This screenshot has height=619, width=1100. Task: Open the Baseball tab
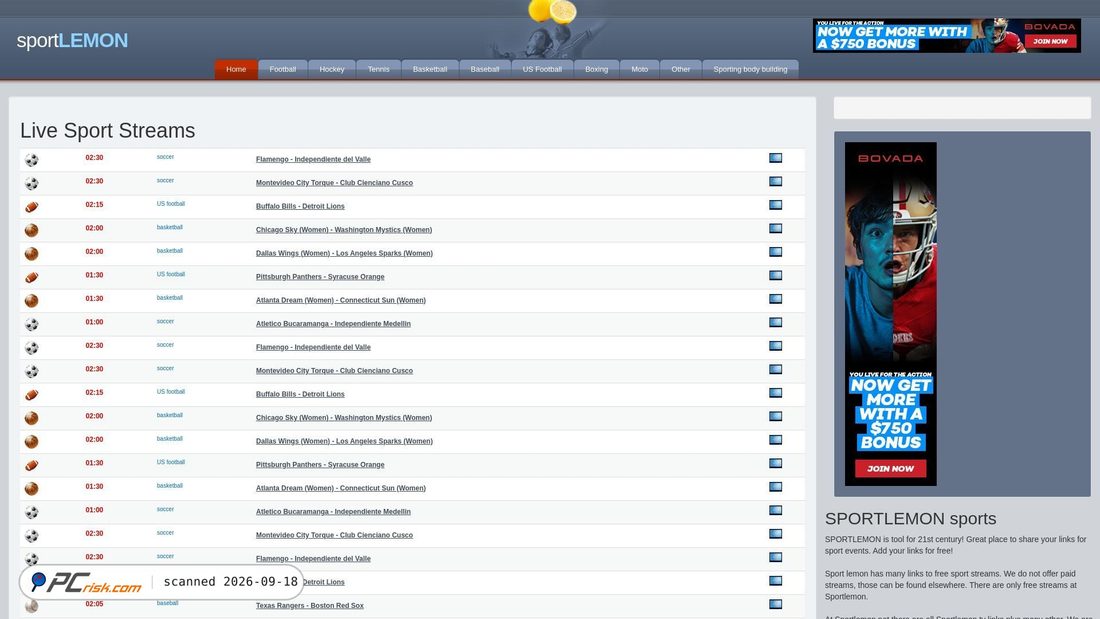485,69
